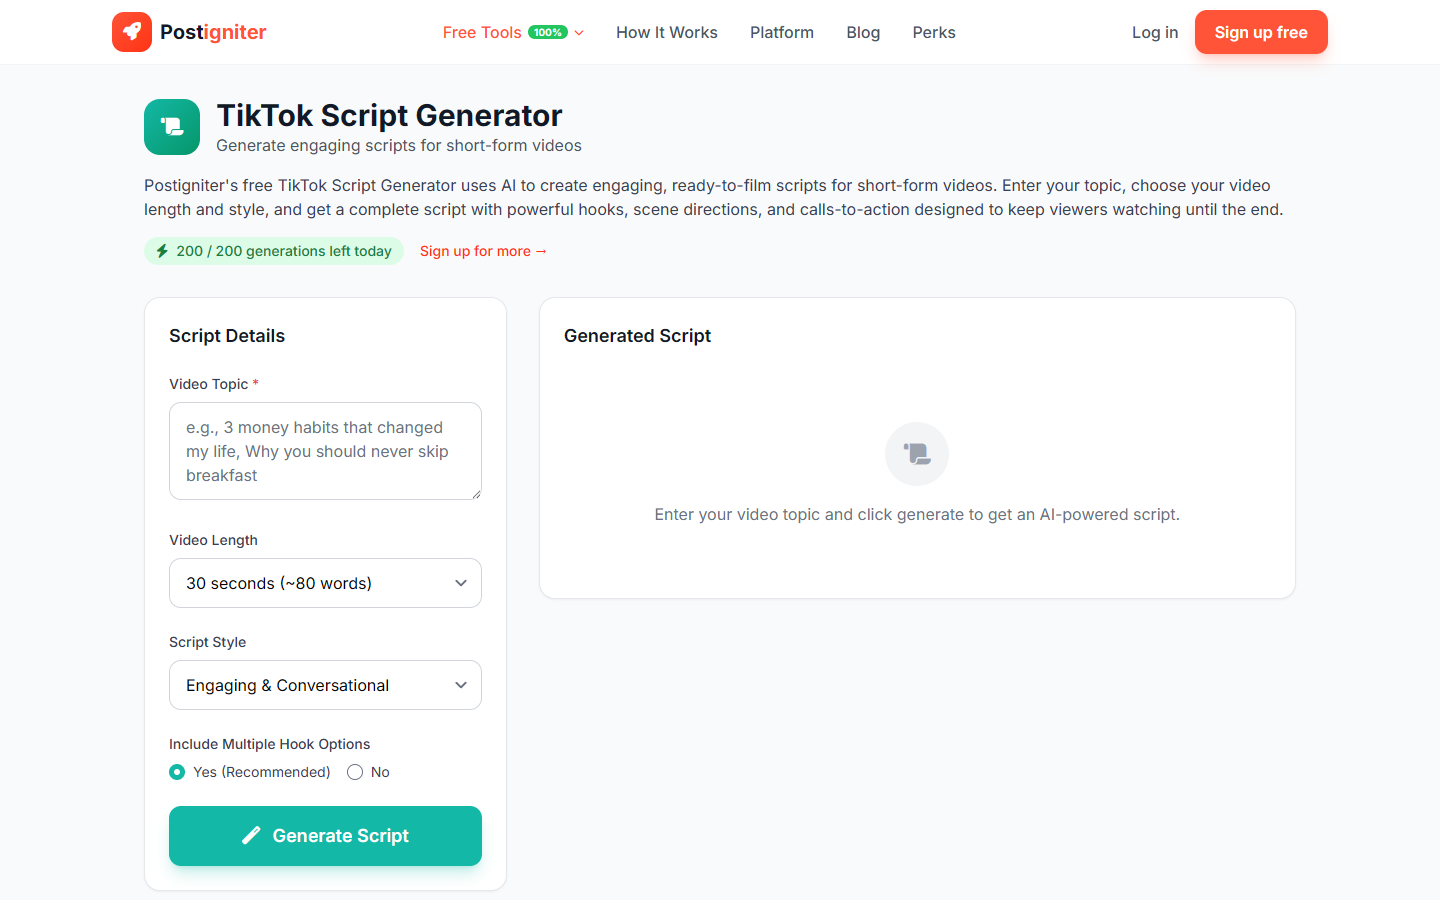
Task: Select No for multiple hook options
Action: 355,772
